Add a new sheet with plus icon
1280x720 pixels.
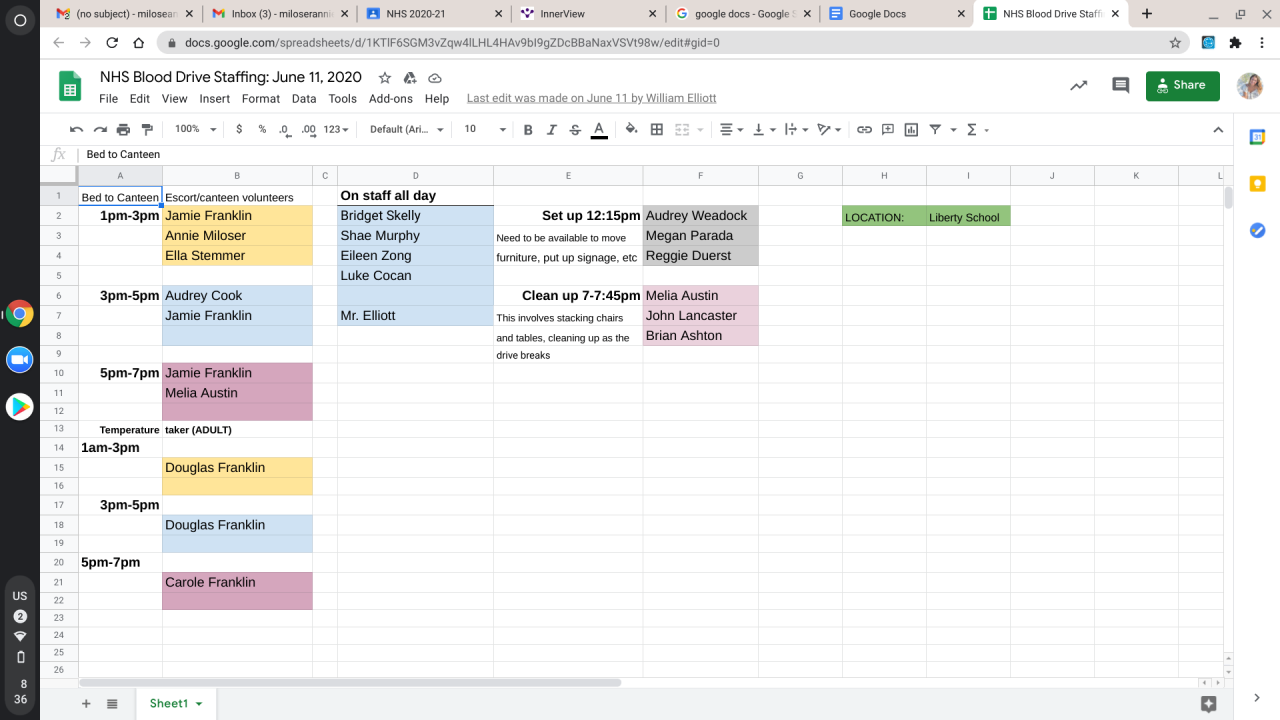[x=86, y=704]
